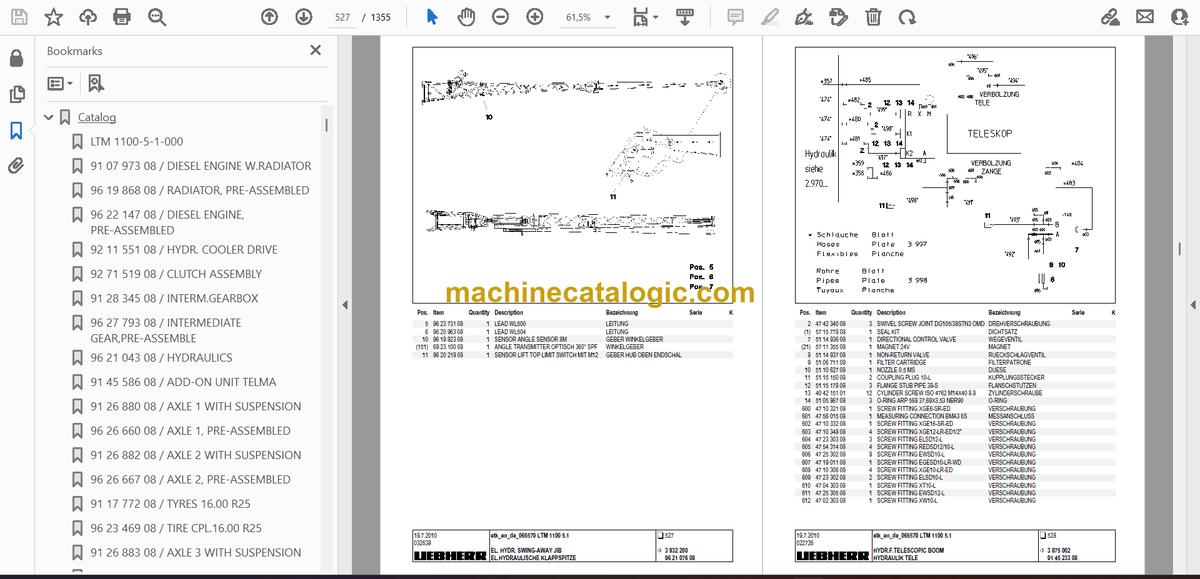This screenshot has width=1200, height=579.
Task: Click the save file icon
Action: [20, 17]
